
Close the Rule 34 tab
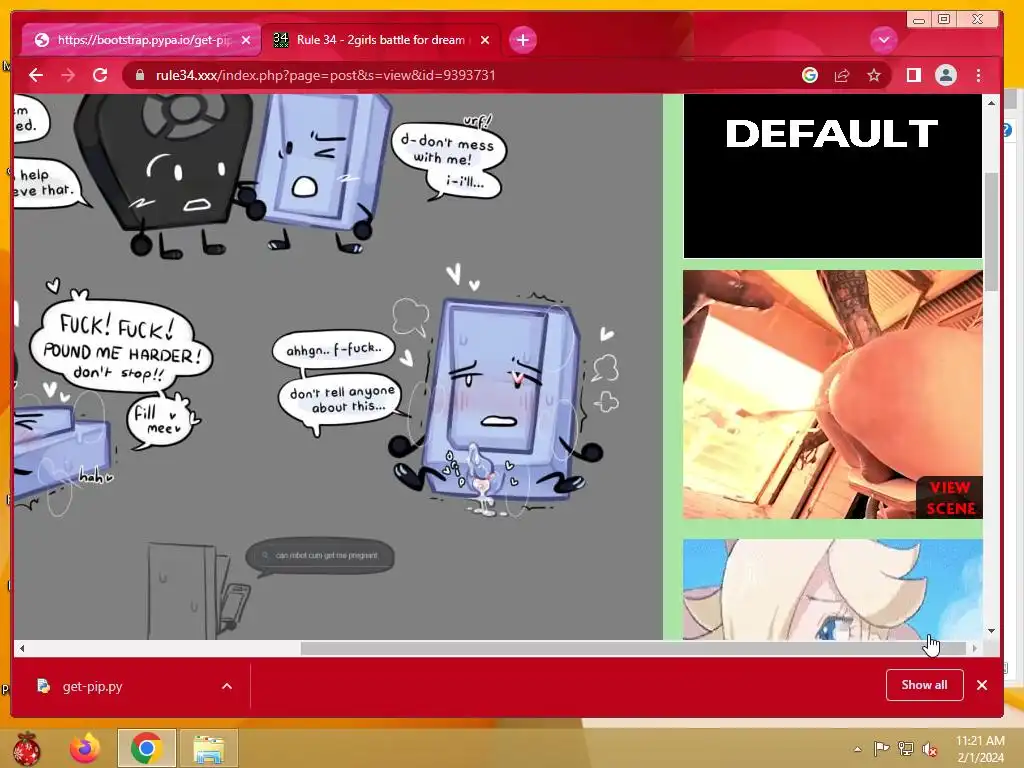click(485, 40)
